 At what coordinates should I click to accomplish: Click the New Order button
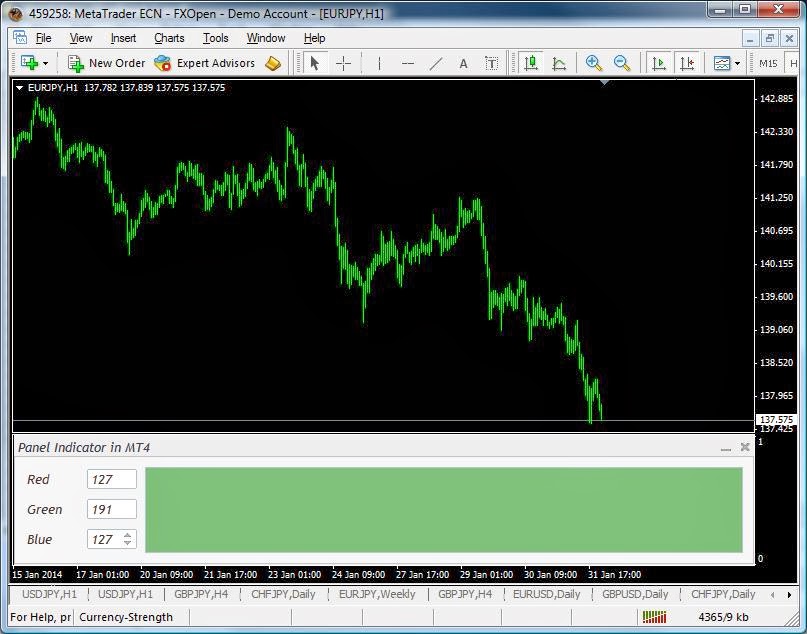(107, 63)
